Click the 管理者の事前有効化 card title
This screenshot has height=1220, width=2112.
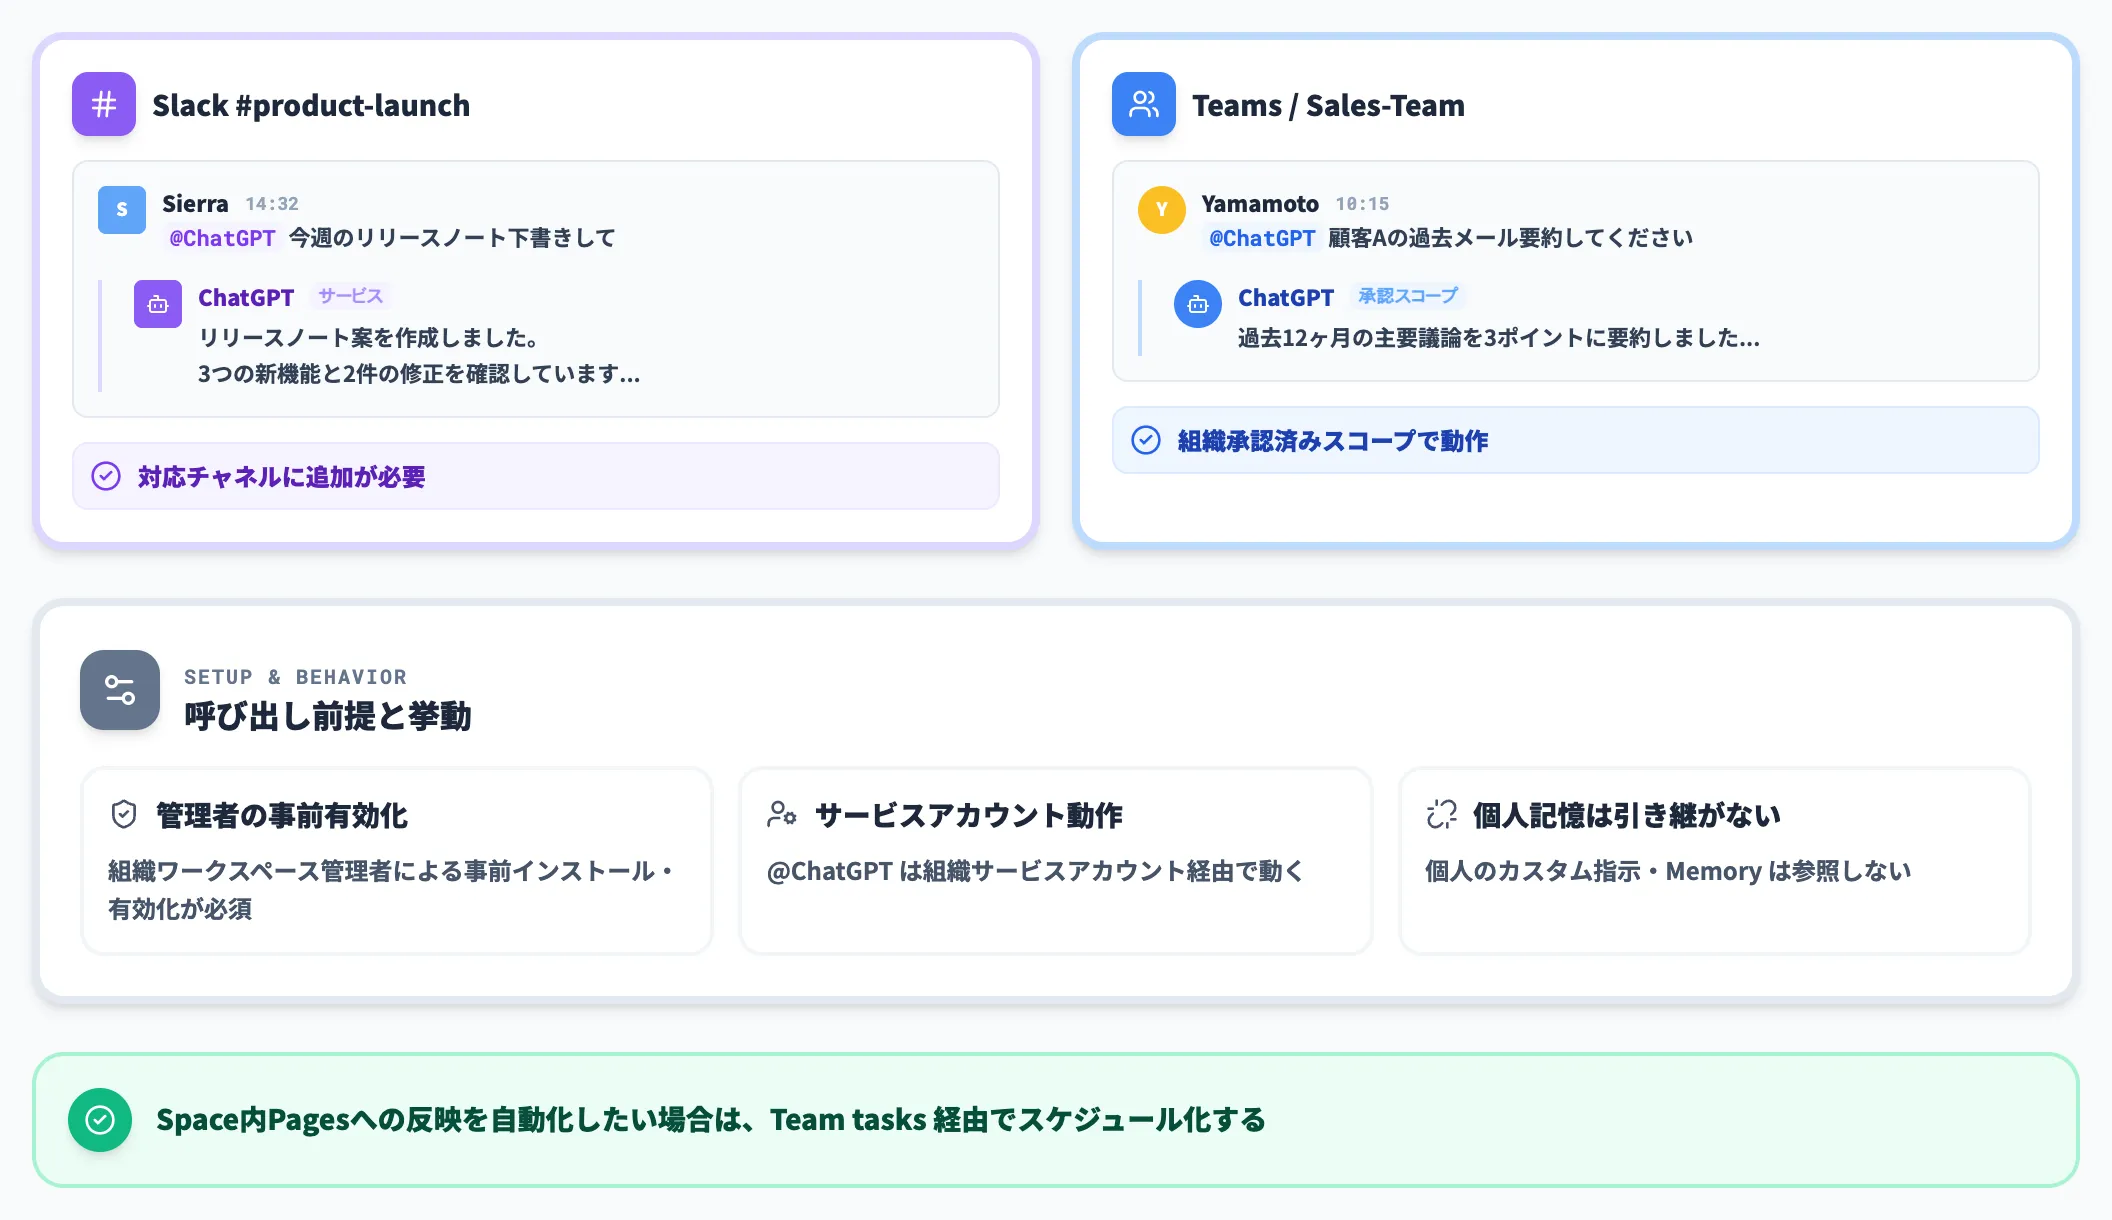282,815
